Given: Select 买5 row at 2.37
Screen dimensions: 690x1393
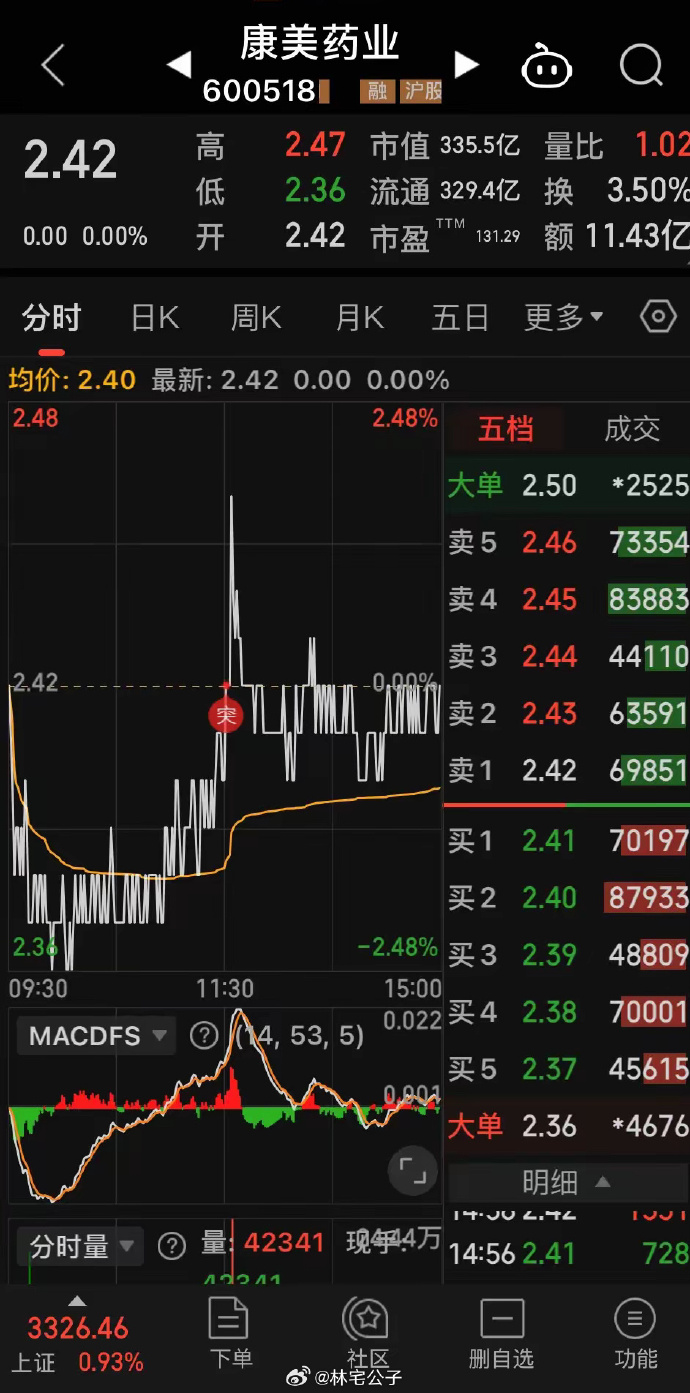Looking at the screenshot, I should pos(567,1068).
